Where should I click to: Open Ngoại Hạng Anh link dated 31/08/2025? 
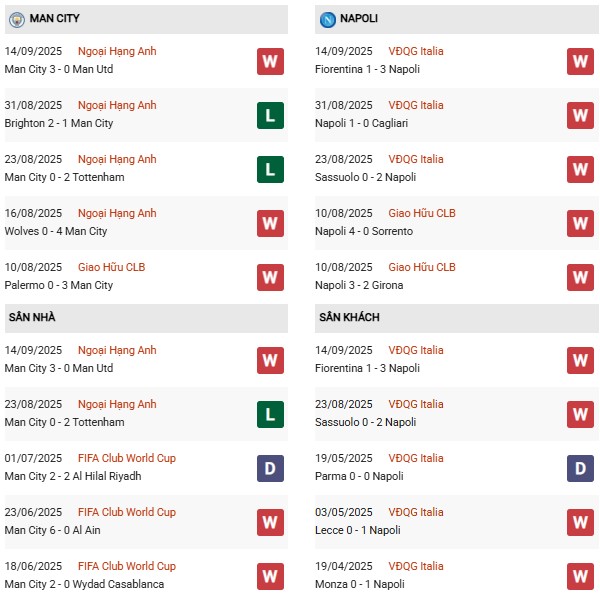[117, 105]
